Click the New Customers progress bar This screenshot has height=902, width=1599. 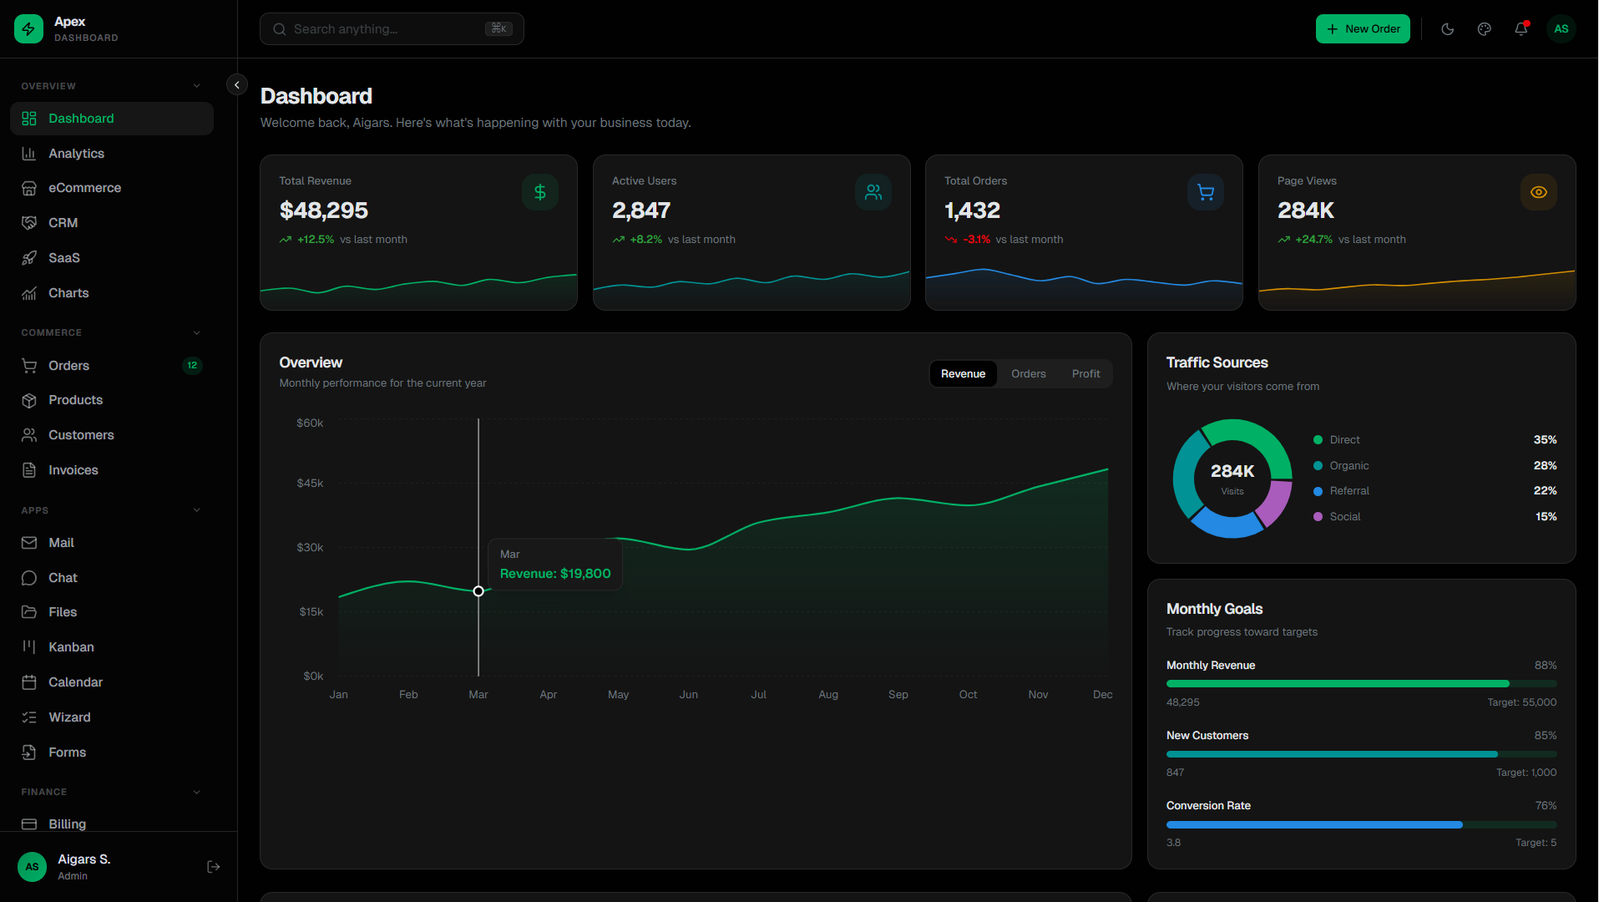point(1361,754)
